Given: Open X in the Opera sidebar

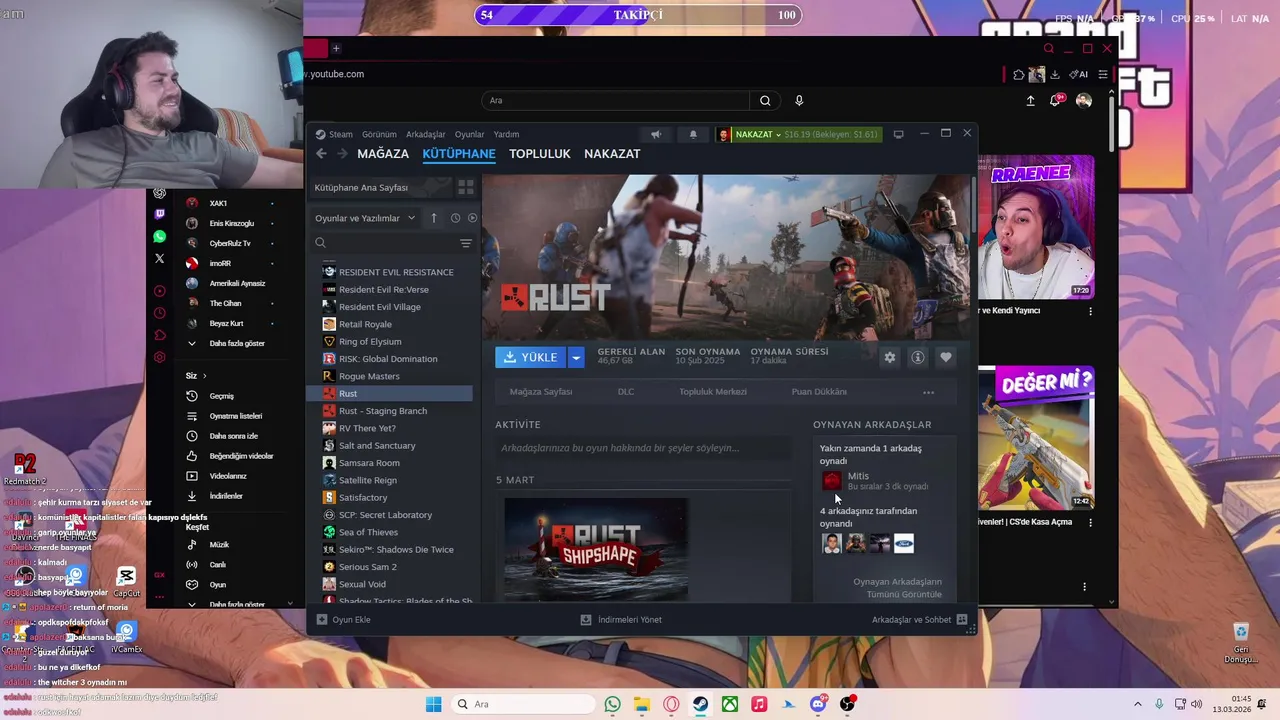Looking at the screenshot, I should (x=160, y=258).
